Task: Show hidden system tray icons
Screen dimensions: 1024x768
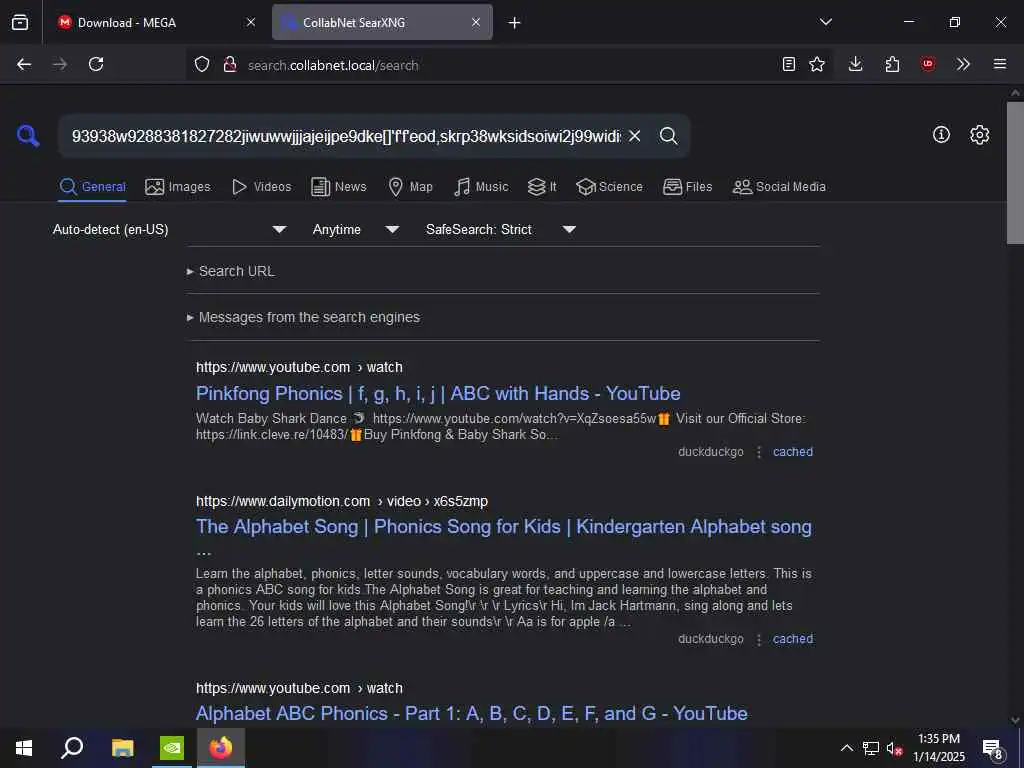Action: 846,748
